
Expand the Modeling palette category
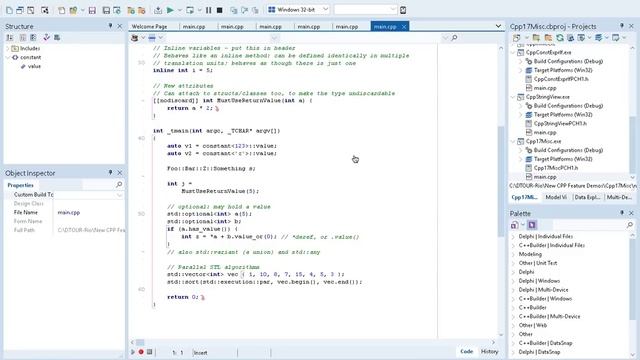(513, 254)
